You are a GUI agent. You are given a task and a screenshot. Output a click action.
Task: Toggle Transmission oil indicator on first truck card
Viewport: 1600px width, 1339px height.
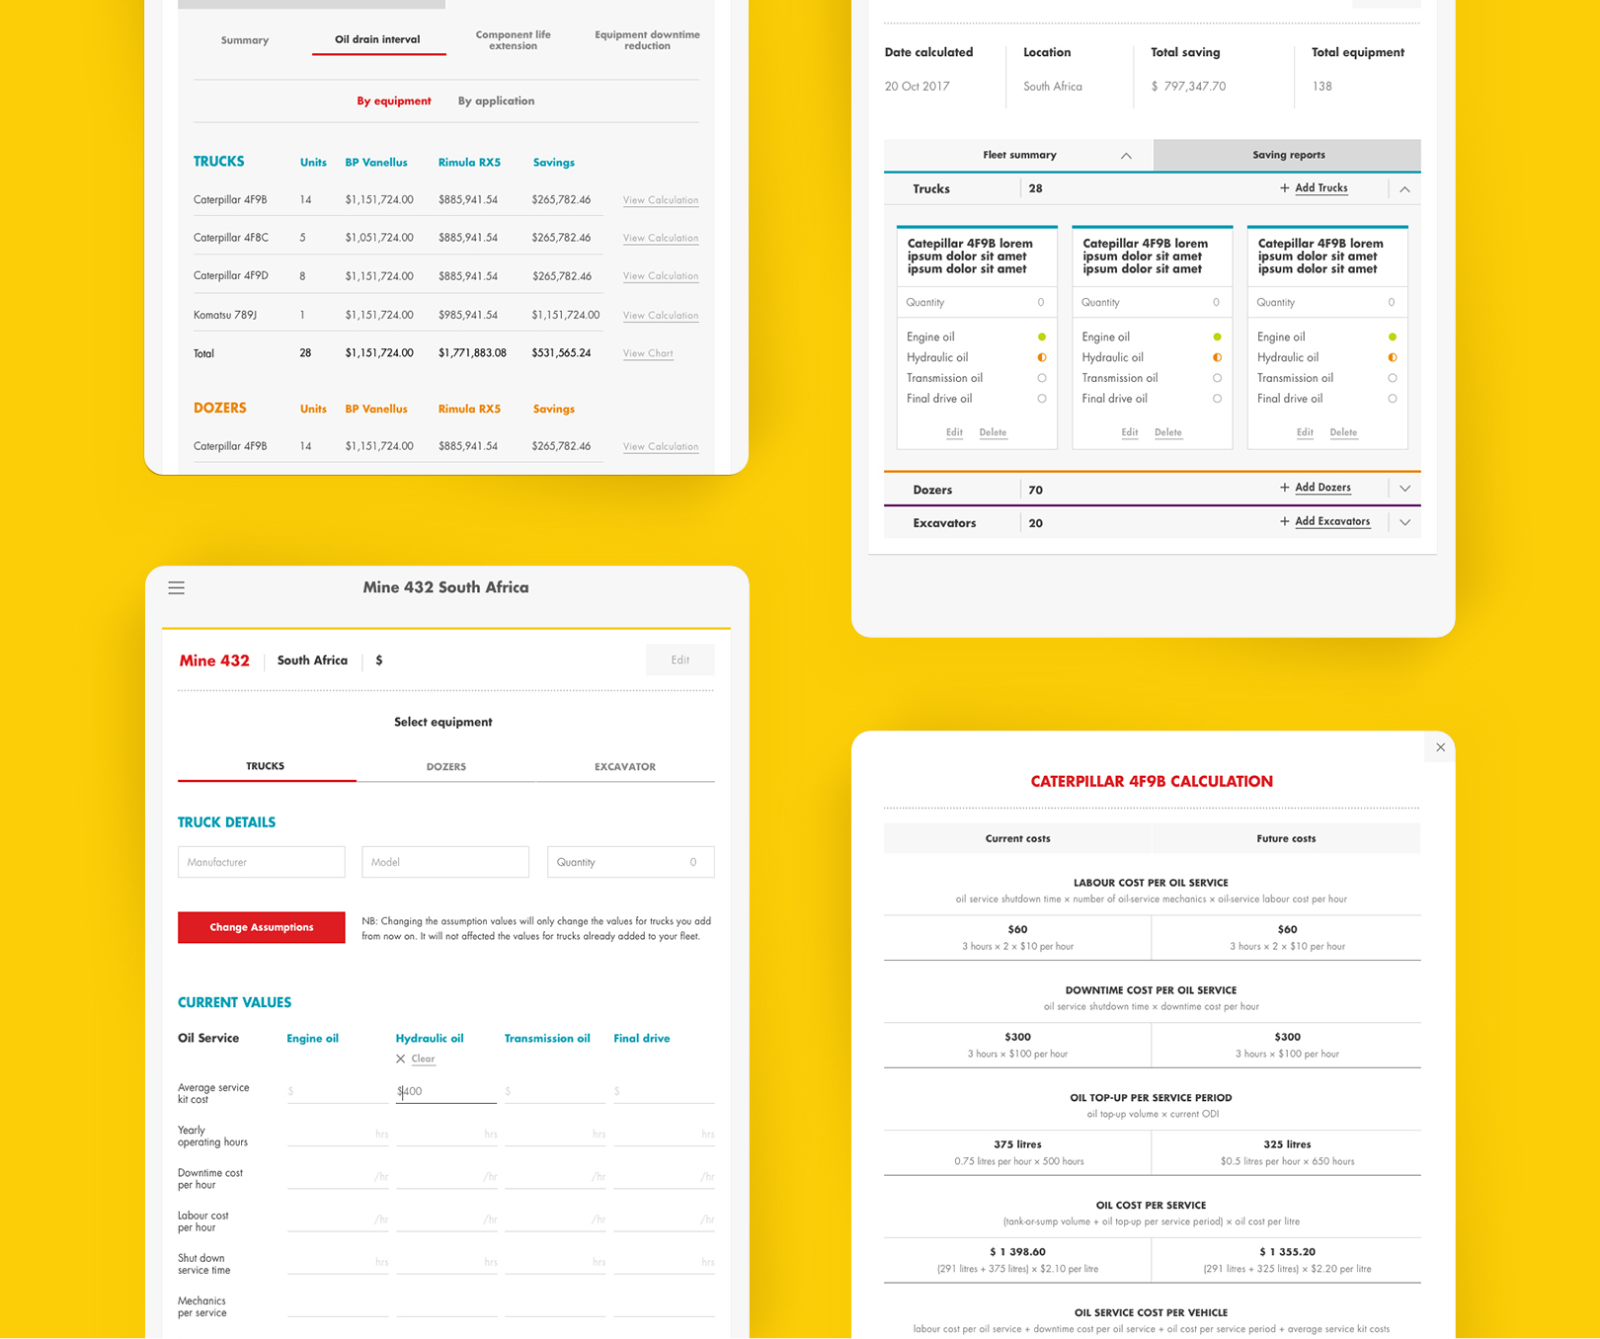click(x=1041, y=378)
